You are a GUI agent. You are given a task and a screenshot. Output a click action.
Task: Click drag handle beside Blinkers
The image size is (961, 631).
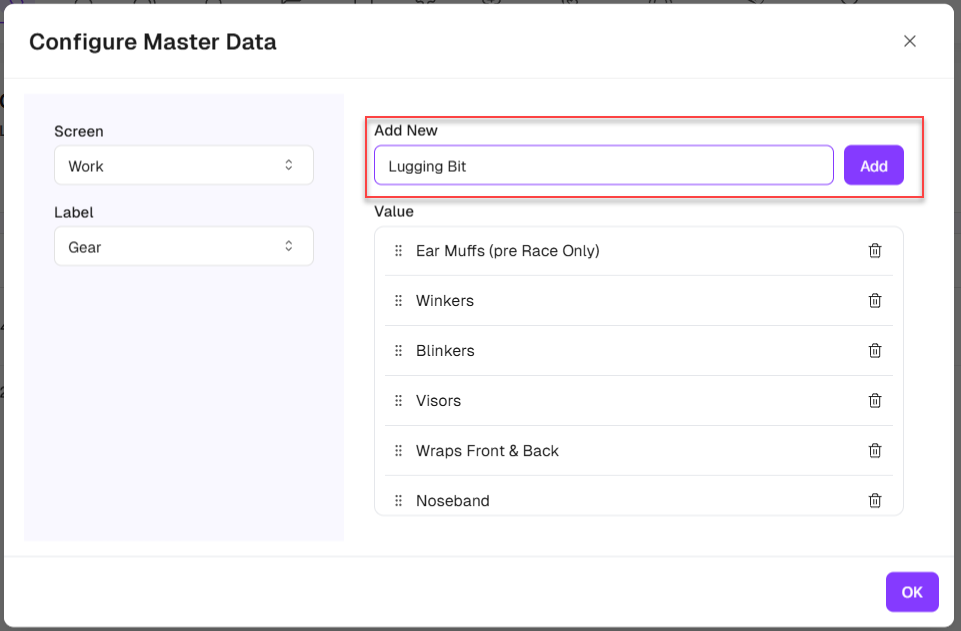coord(398,351)
